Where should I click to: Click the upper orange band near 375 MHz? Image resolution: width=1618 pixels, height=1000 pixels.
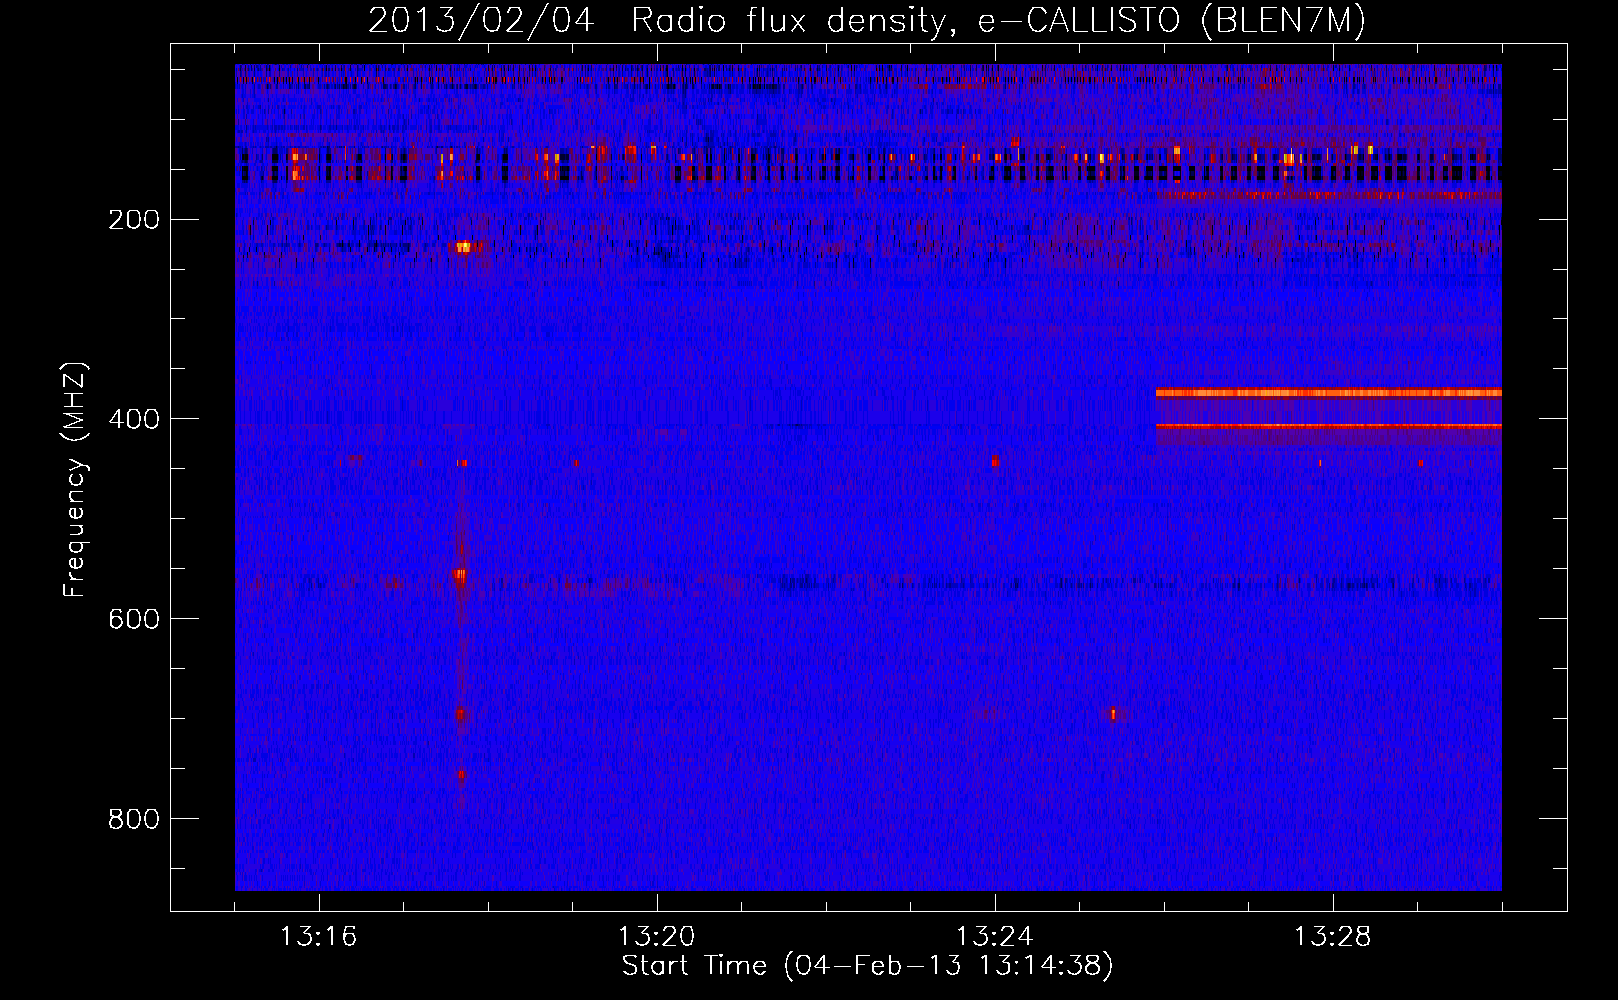[x=1328, y=393]
